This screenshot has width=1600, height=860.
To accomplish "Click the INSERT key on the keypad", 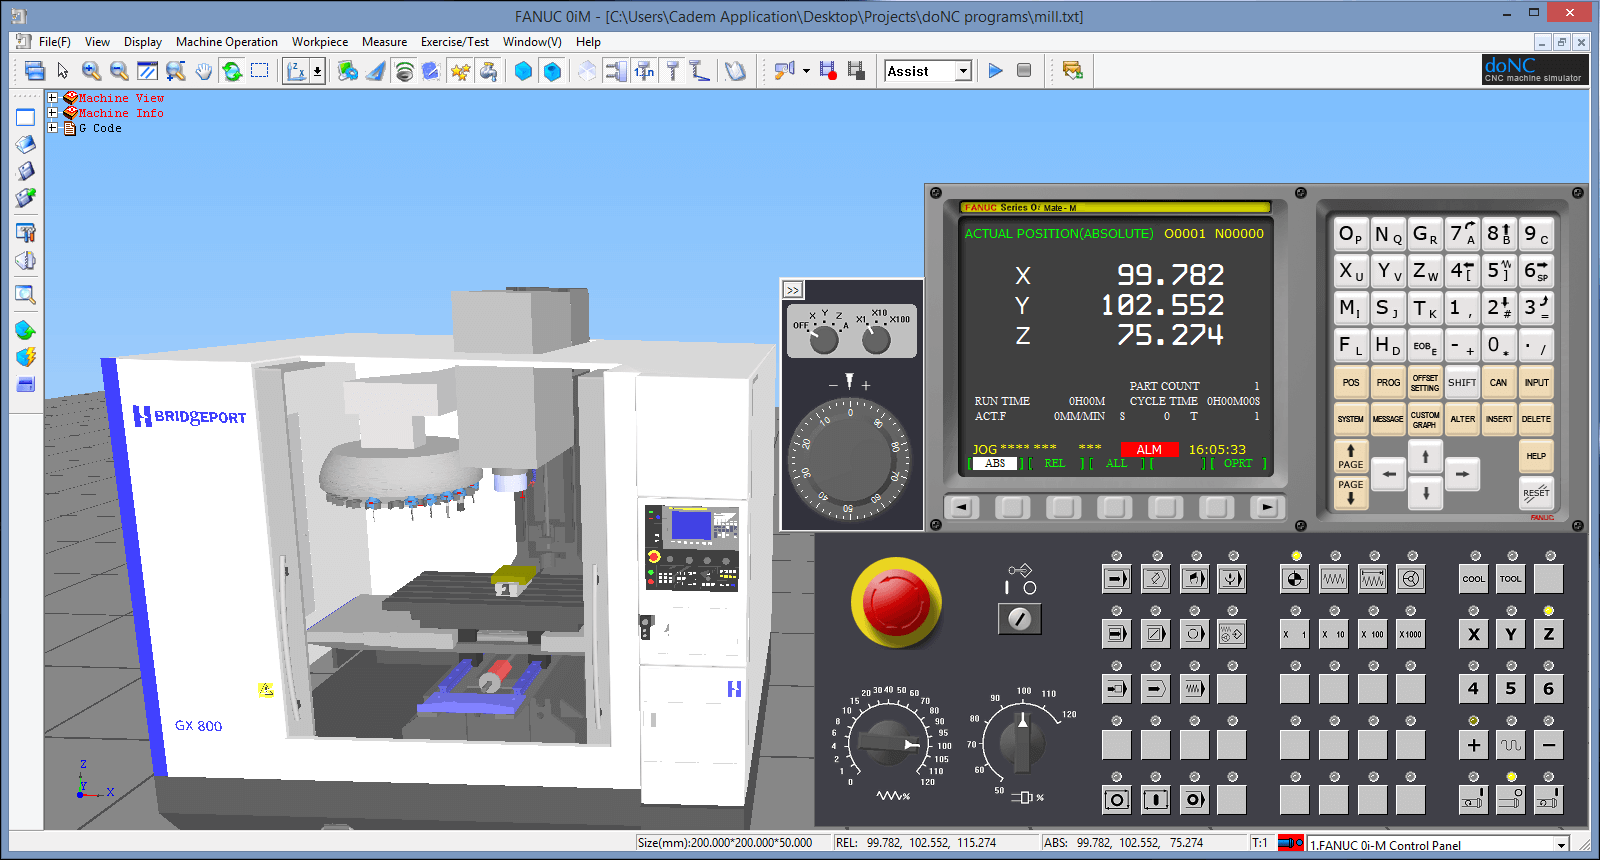I will (x=1499, y=419).
